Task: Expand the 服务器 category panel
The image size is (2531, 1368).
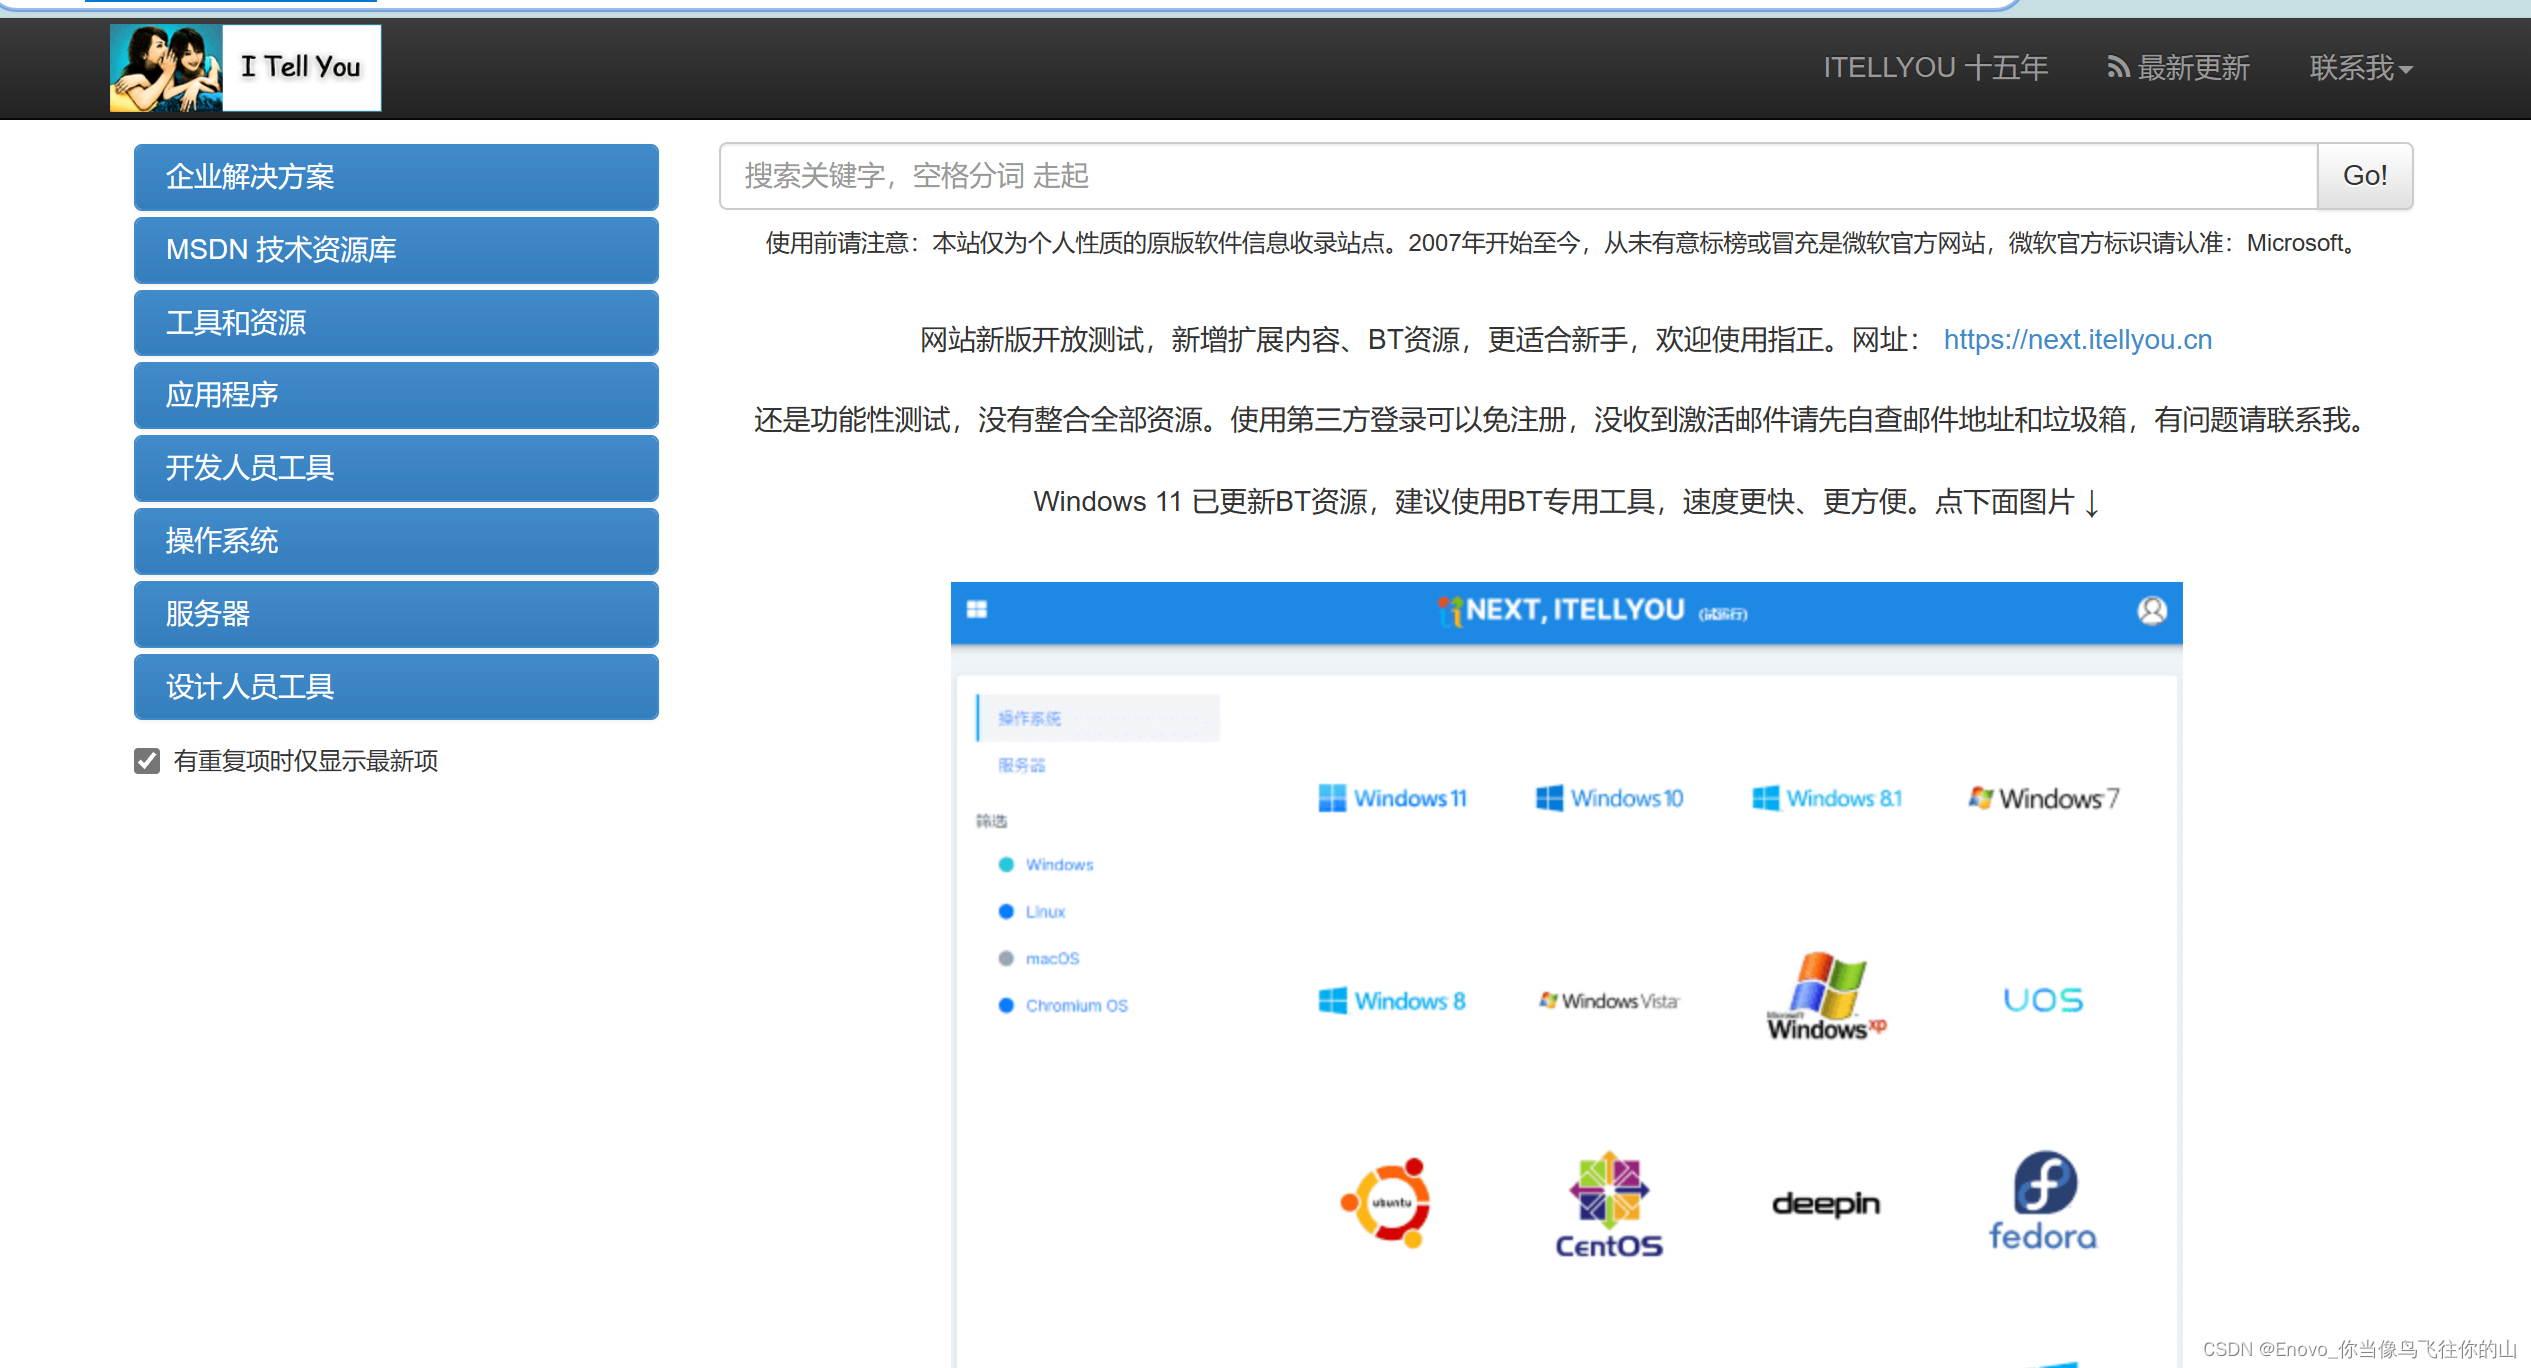Action: point(396,614)
